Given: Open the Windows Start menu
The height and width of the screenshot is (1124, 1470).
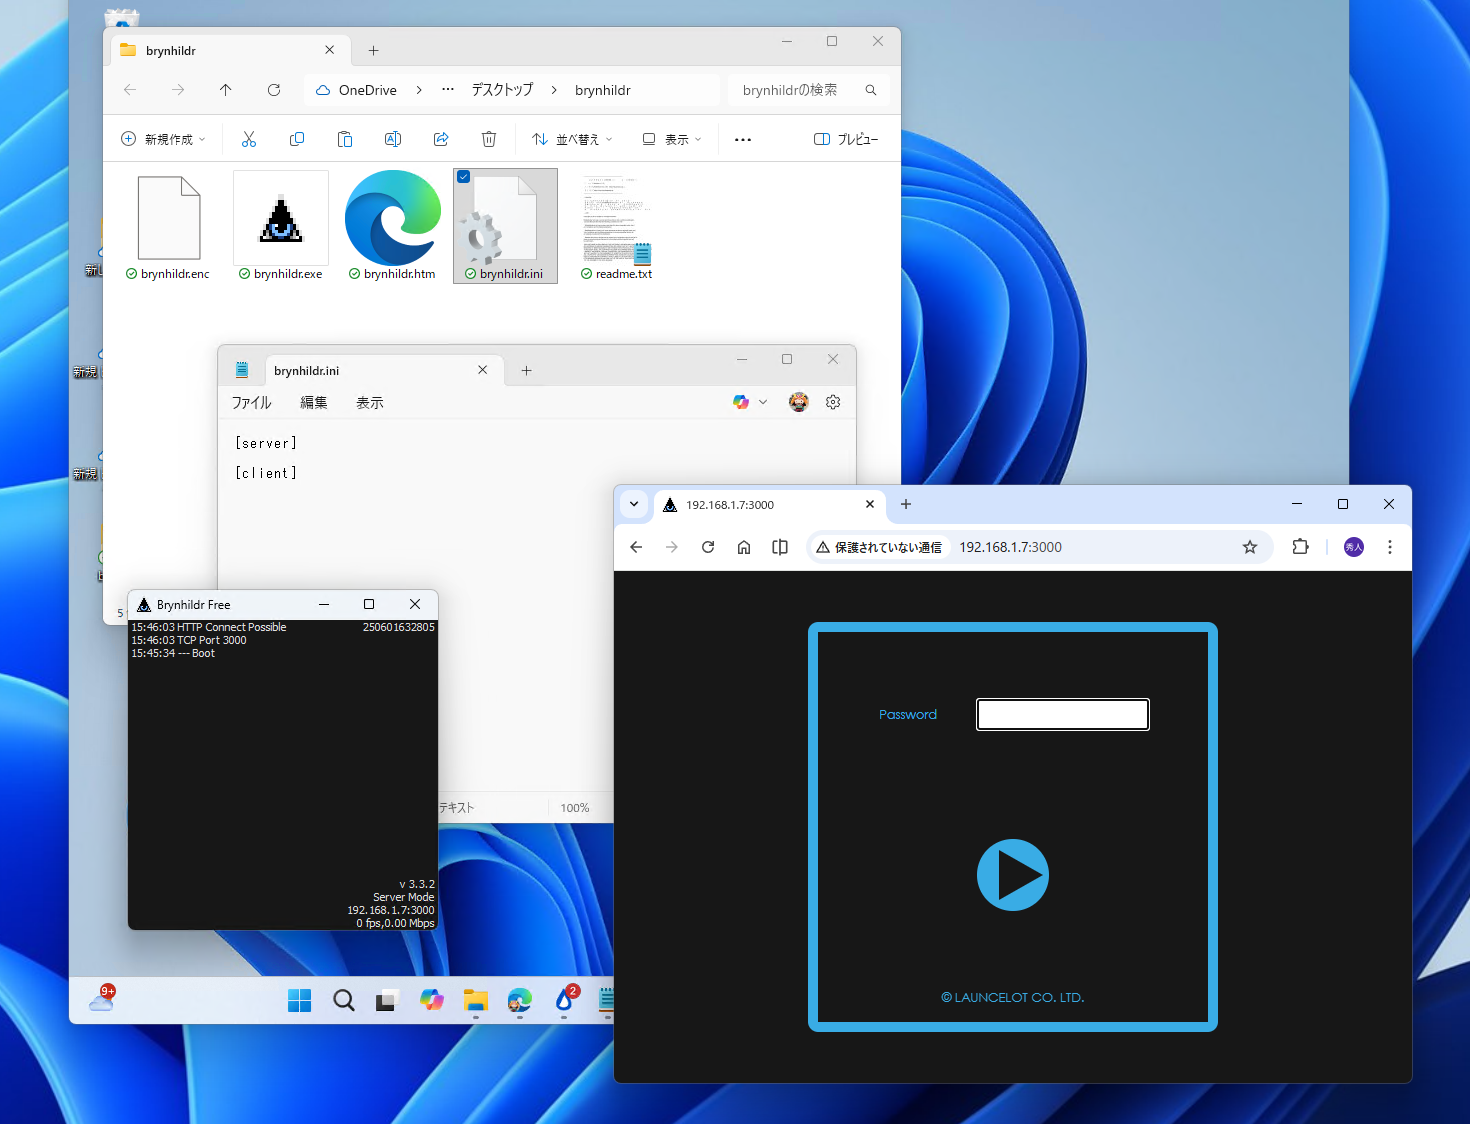Looking at the screenshot, I should pyautogui.click(x=299, y=1000).
